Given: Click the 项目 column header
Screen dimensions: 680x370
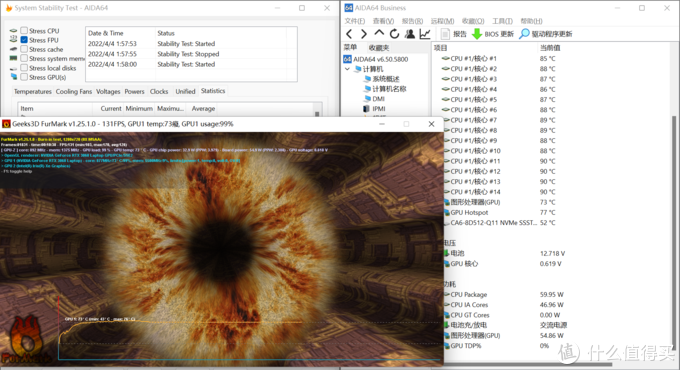Looking at the screenshot, I should (x=485, y=48).
